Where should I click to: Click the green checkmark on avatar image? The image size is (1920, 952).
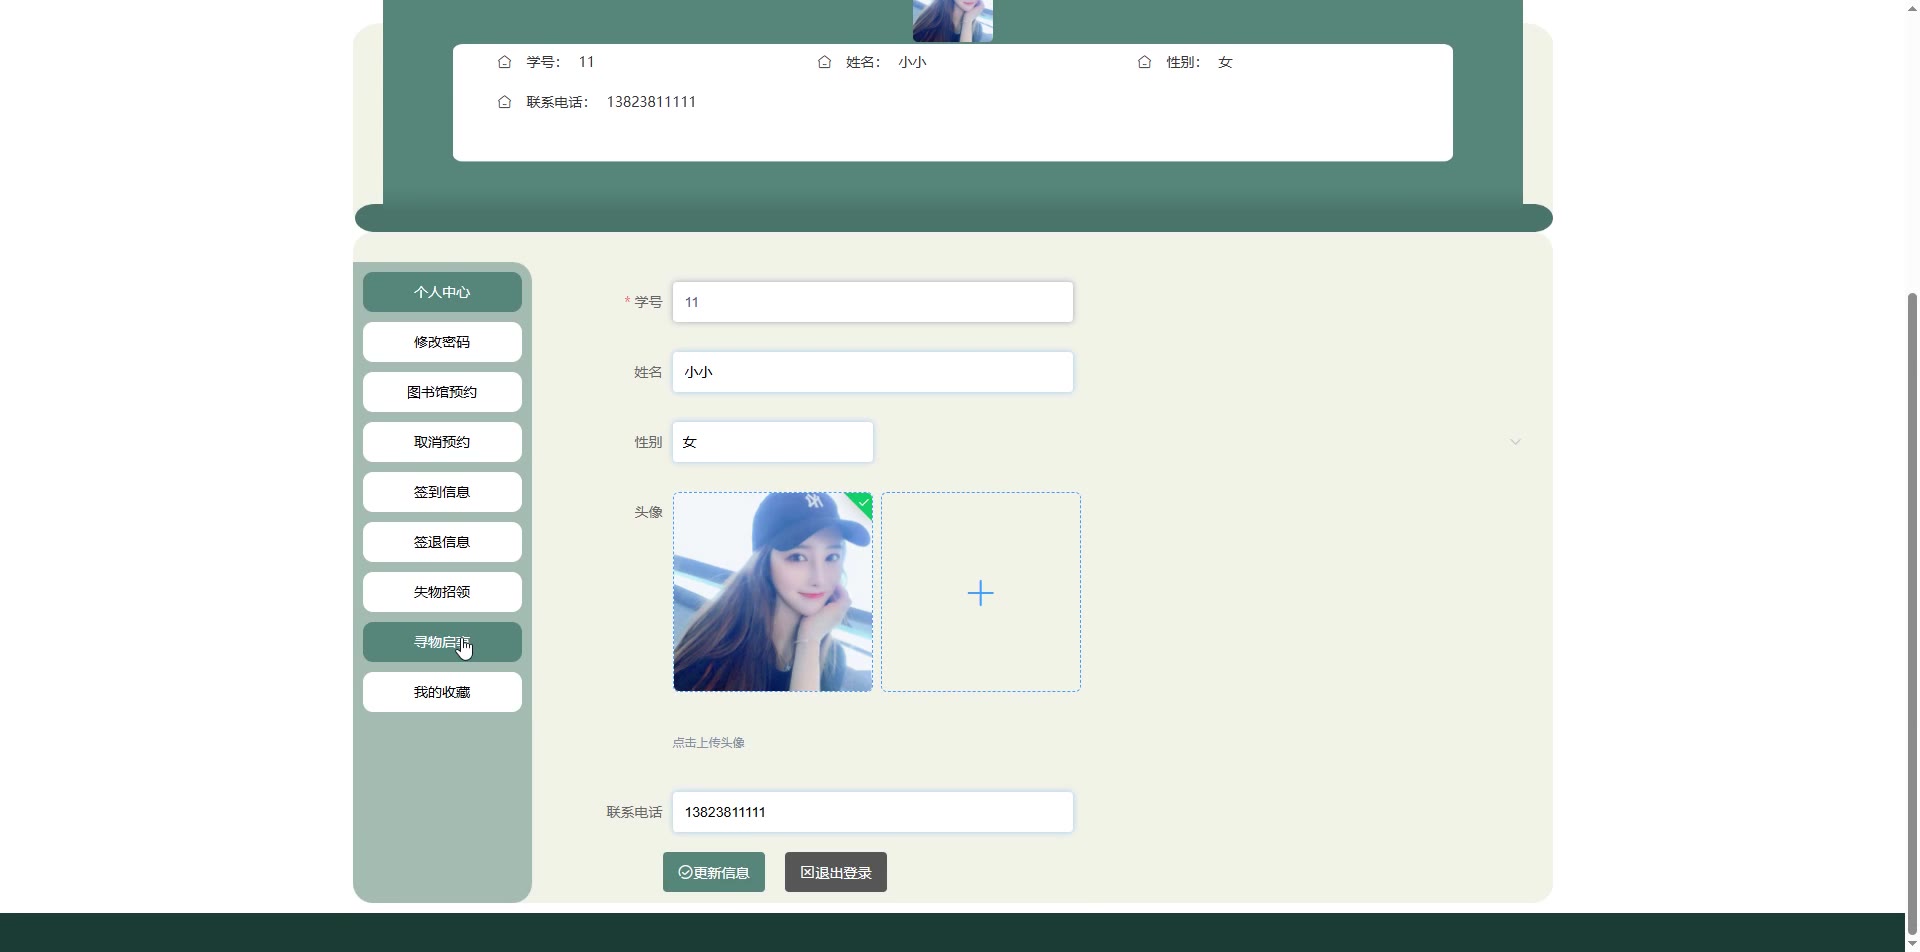click(x=862, y=503)
